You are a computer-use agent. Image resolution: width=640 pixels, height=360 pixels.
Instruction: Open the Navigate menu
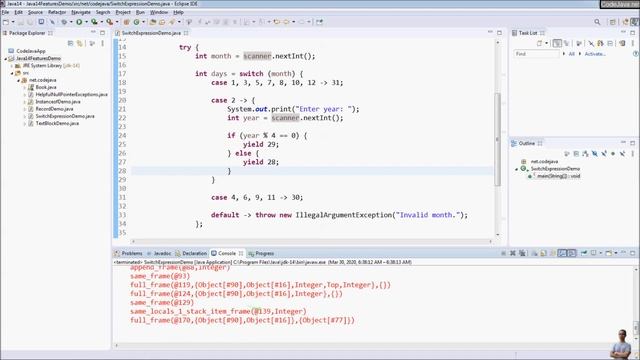tap(81, 12)
